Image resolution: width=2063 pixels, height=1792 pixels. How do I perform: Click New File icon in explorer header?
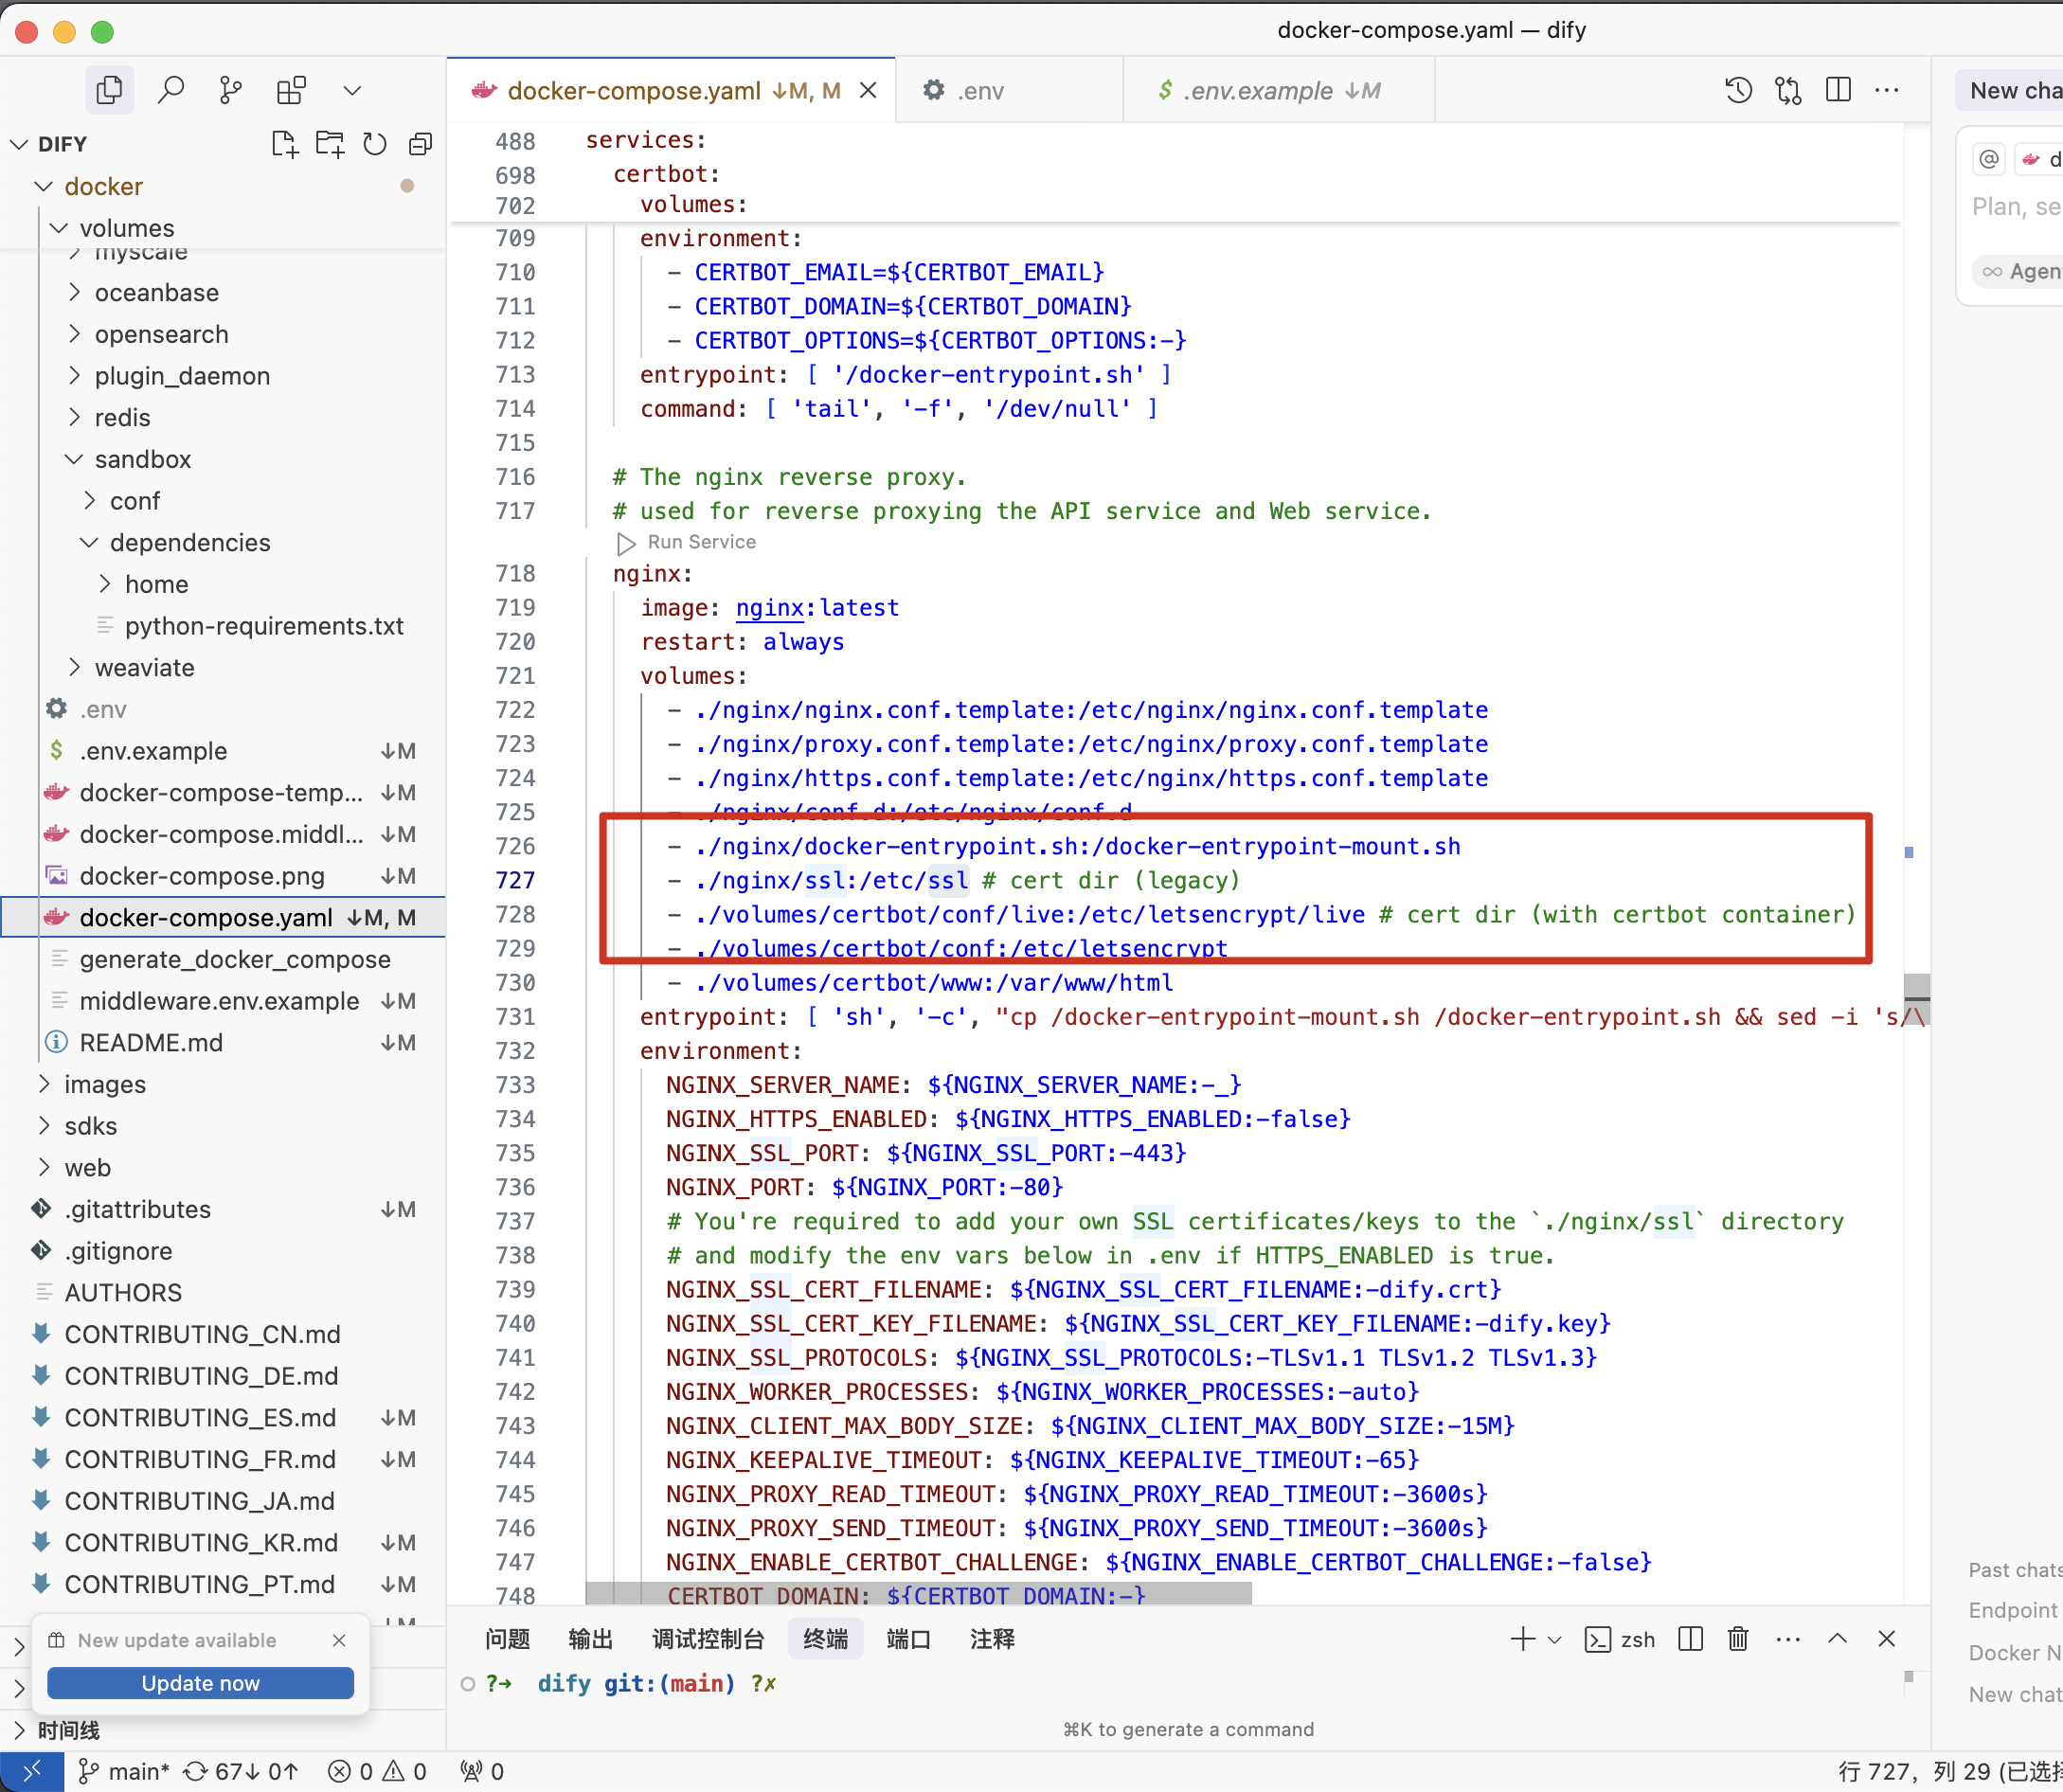pyautogui.click(x=284, y=144)
